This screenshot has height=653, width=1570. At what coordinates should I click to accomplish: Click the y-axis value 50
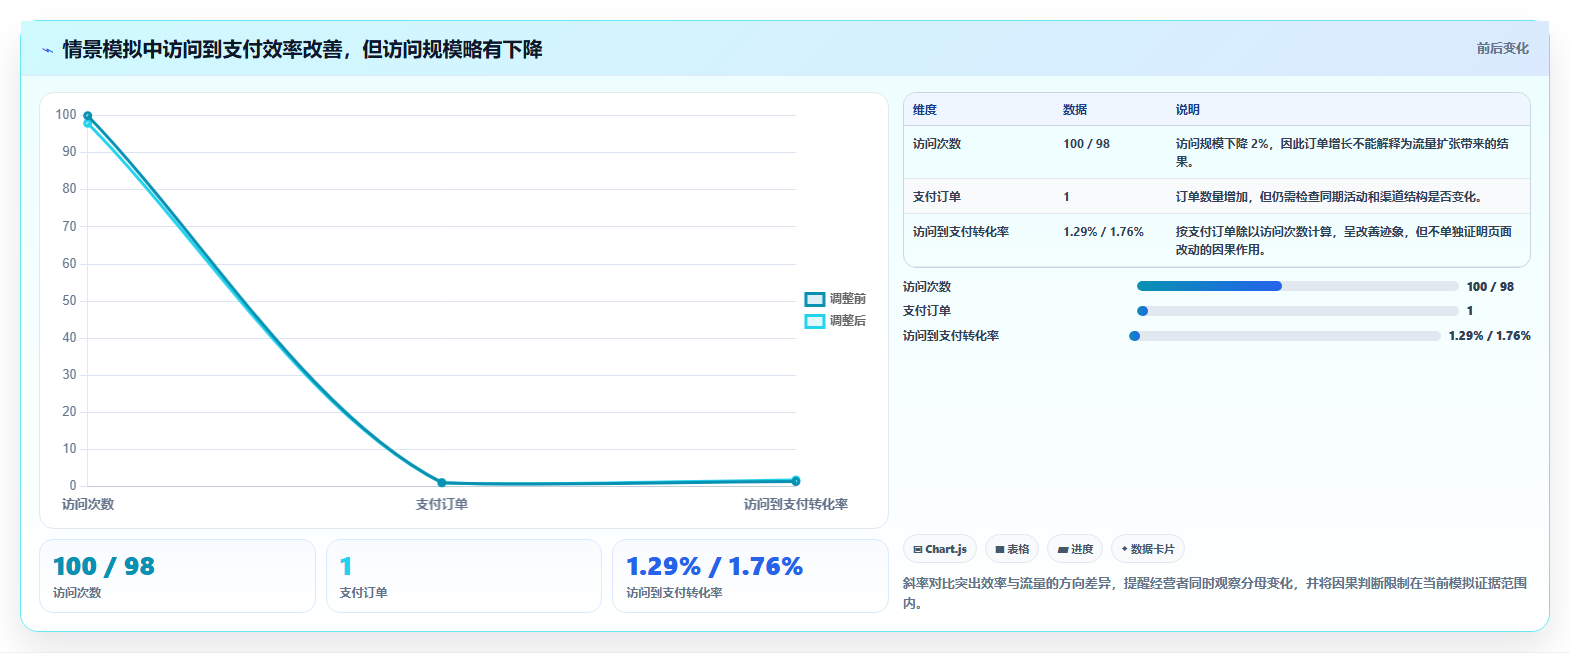click(x=69, y=300)
